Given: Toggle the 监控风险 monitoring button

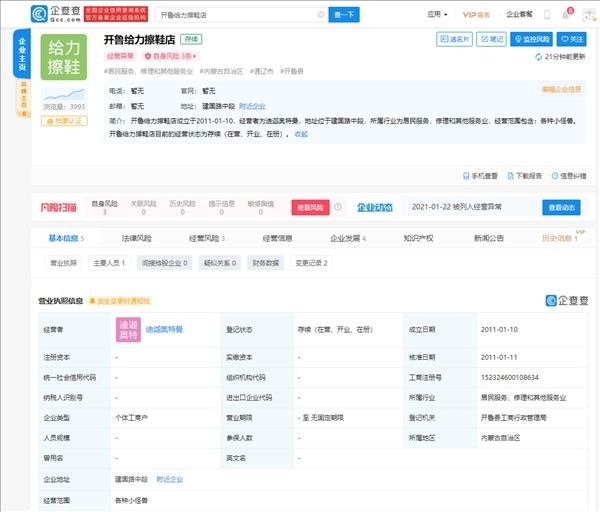Looking at the screenshot, I should point(530,39).
